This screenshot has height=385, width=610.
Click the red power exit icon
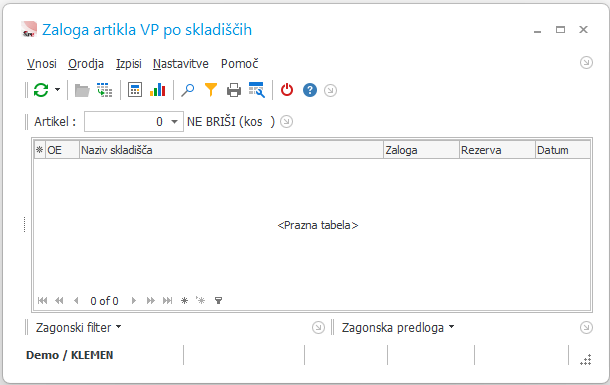(287, 90)
